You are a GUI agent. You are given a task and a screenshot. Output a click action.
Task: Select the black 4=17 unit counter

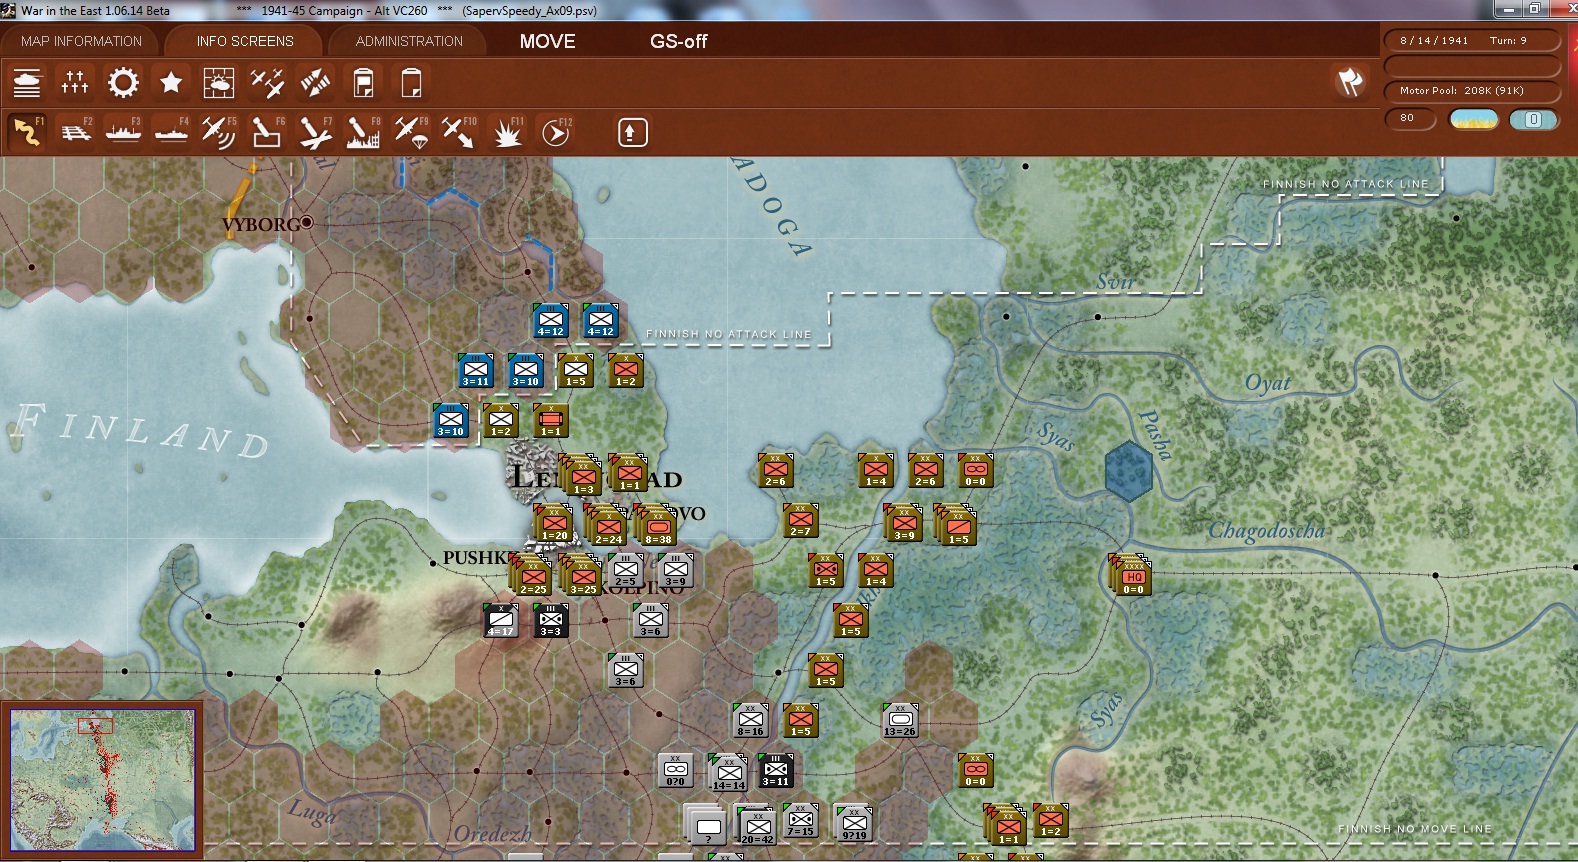(x=501, y=621)
